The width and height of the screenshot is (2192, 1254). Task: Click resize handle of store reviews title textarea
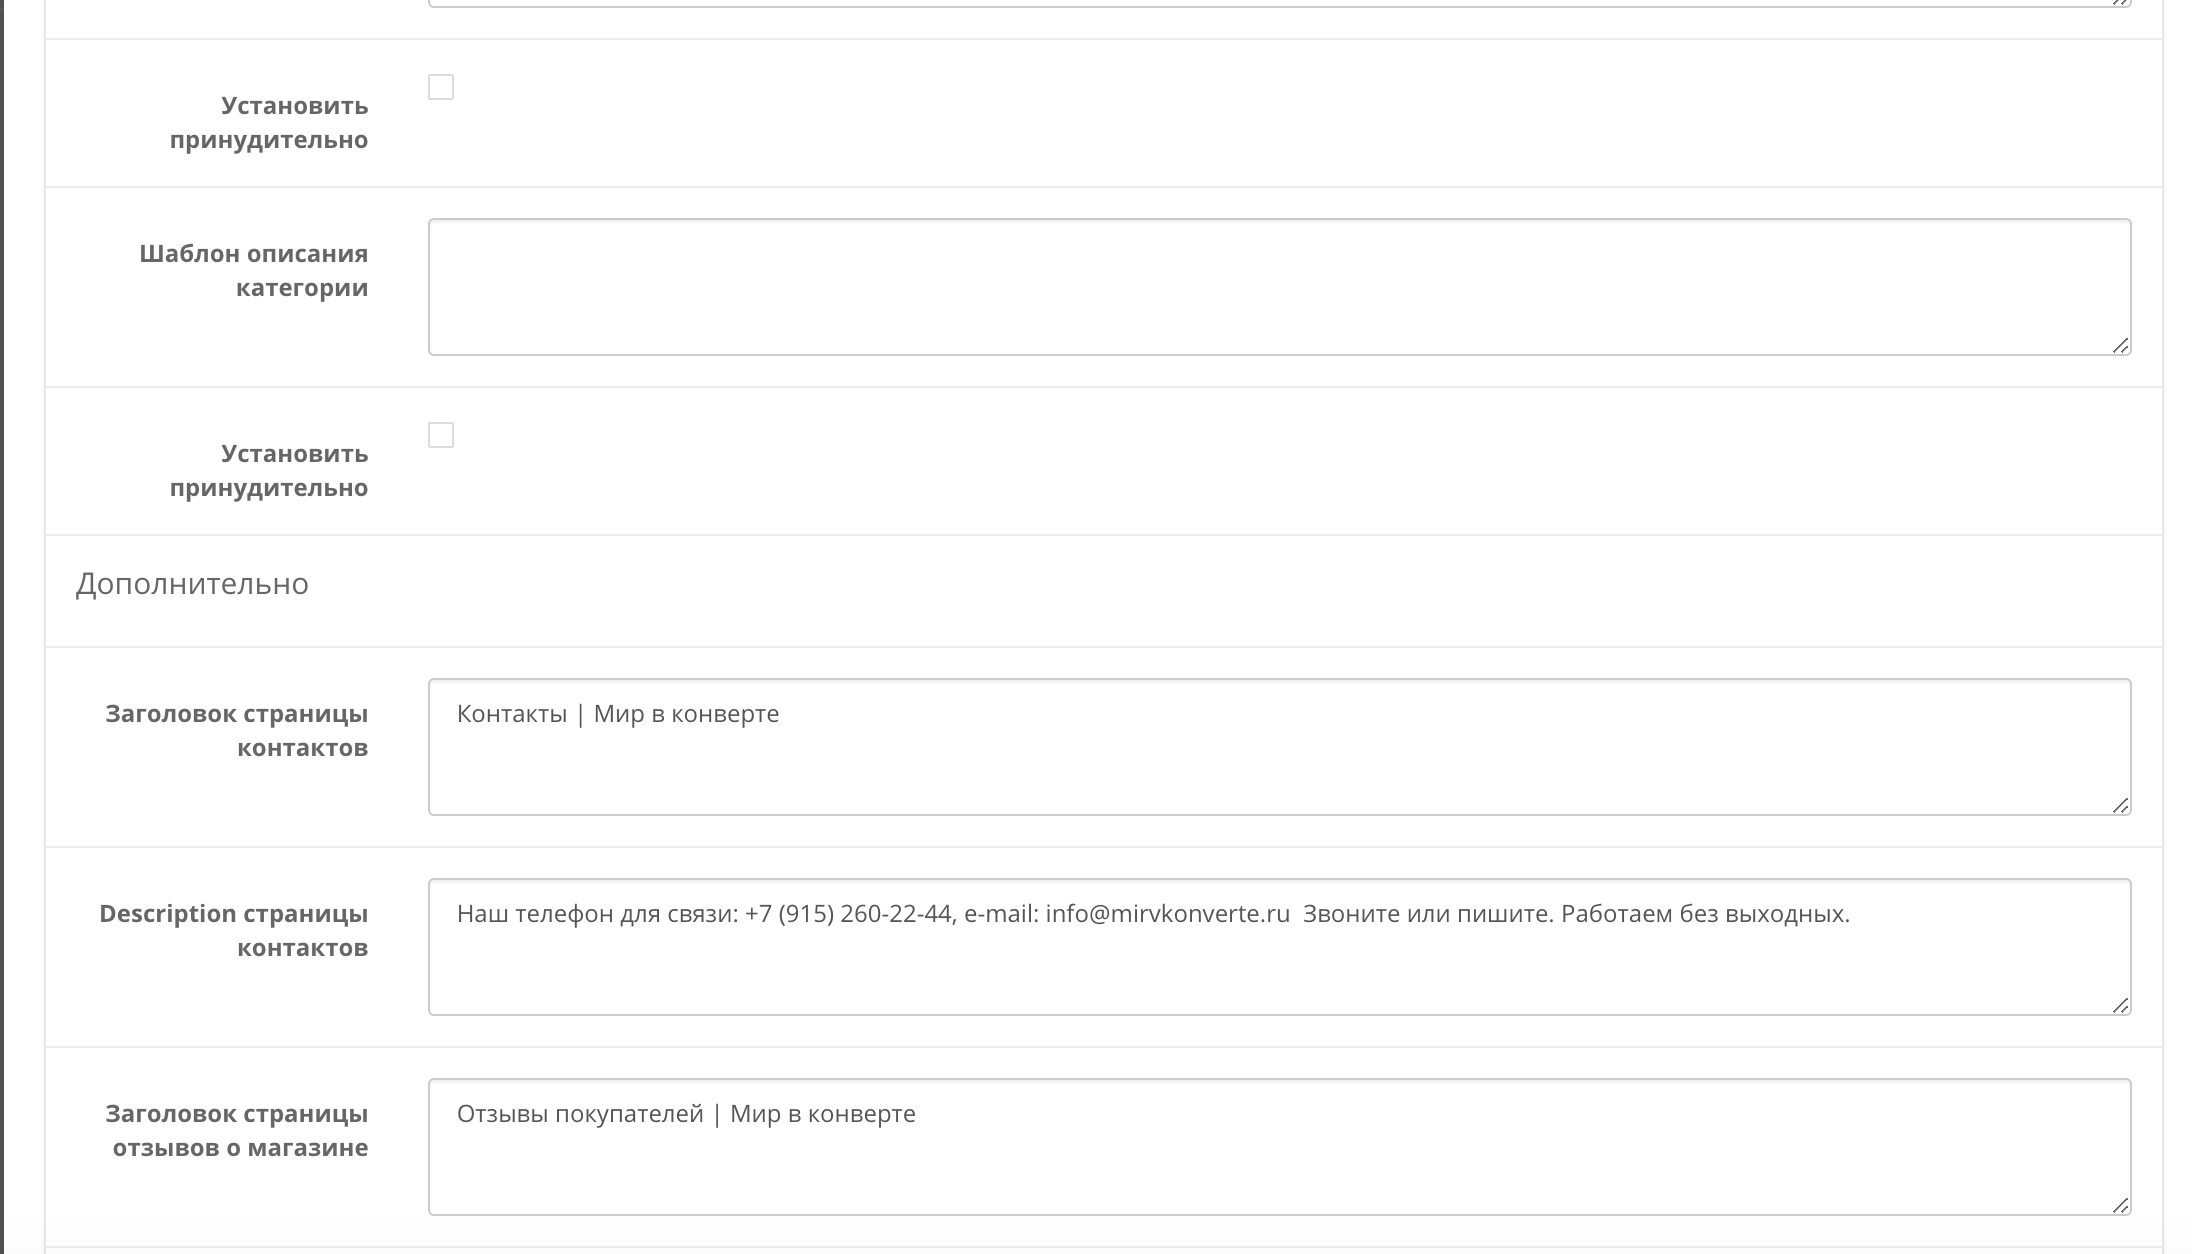click(x=2120, y=1205)
